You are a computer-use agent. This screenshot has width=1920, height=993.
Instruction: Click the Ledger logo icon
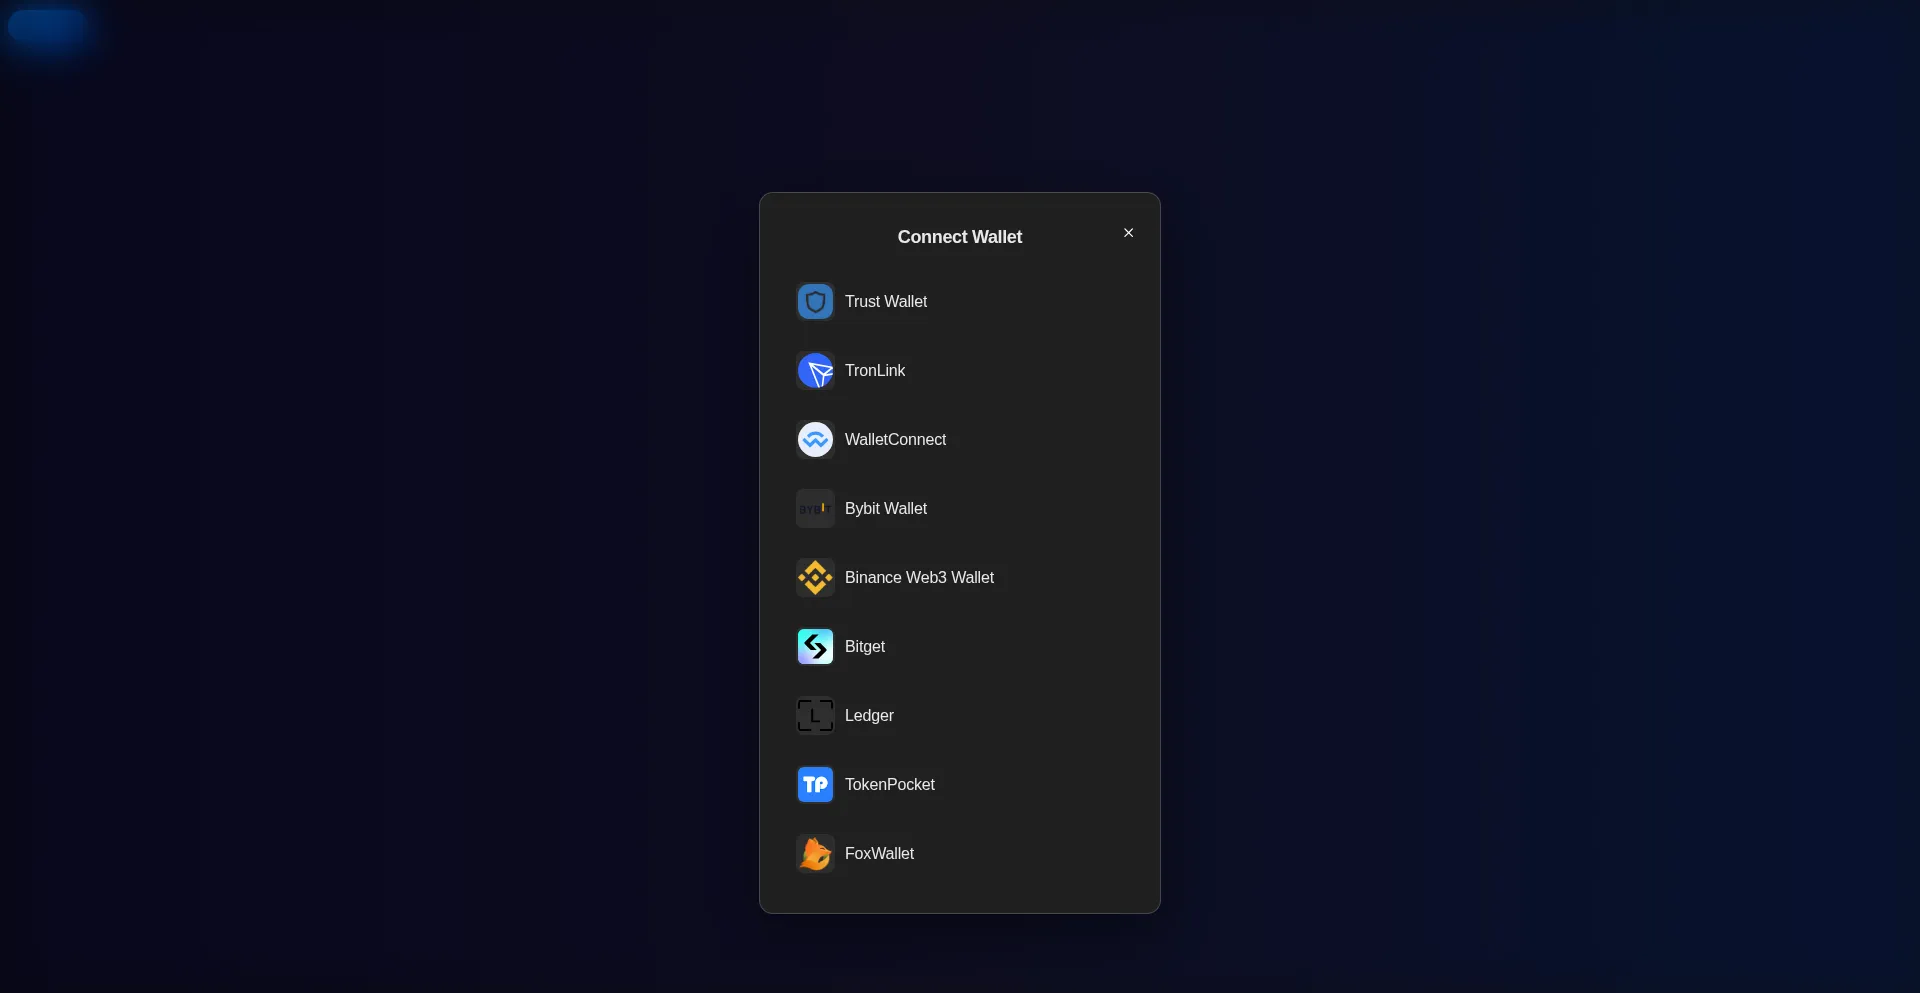(x=815, y=716)
